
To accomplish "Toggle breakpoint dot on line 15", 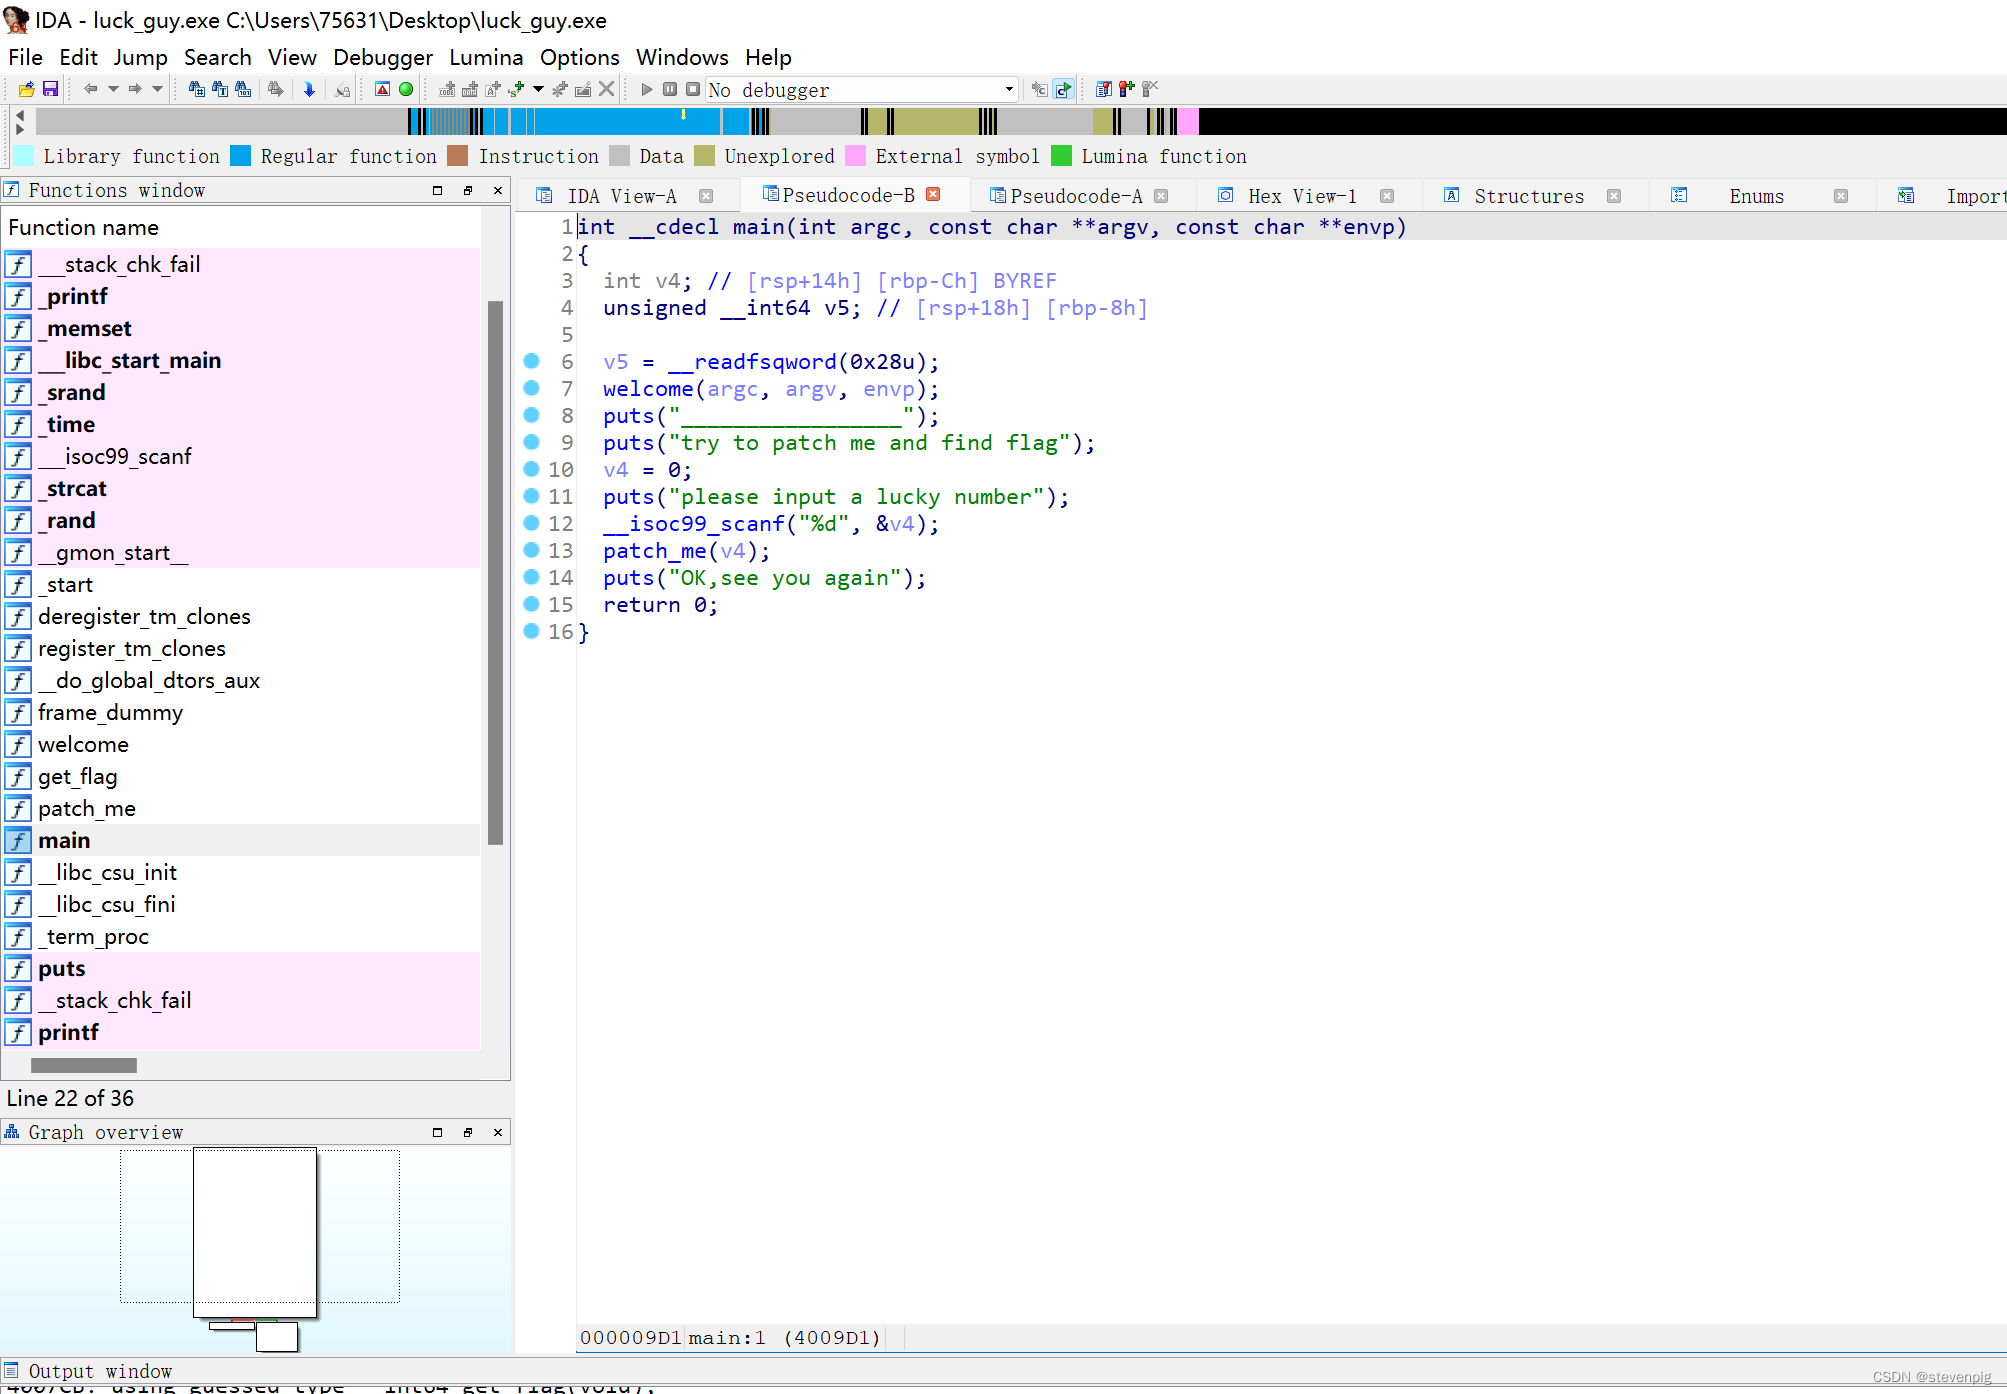I will point(532,604).
